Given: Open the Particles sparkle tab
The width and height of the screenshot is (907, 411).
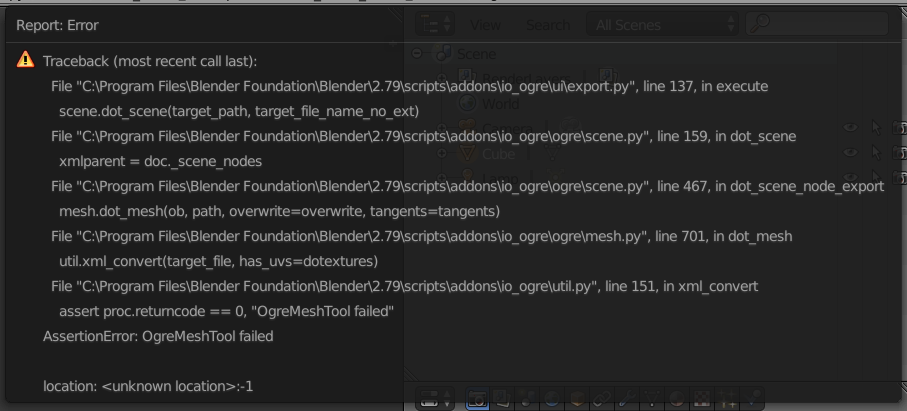Looking at the screenshot, I should [x=727, y=398].
